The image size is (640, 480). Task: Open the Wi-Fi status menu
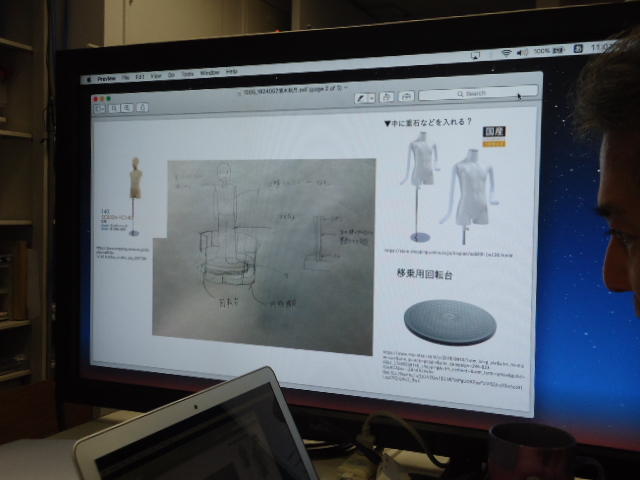506,53
